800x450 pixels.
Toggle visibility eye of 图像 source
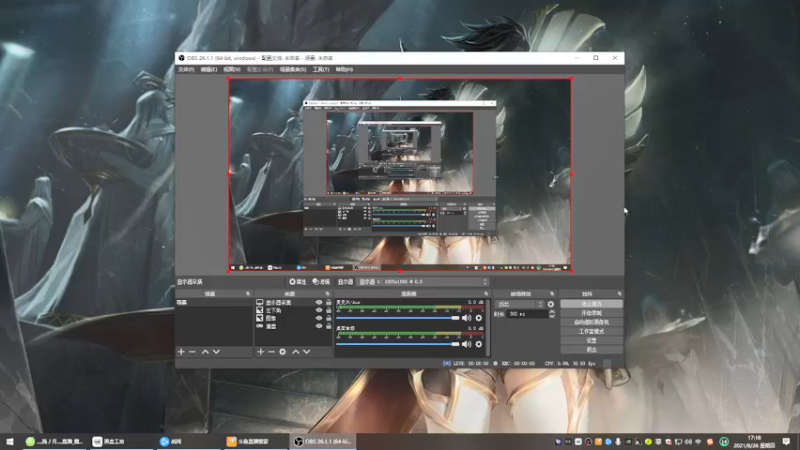[319, 318]
